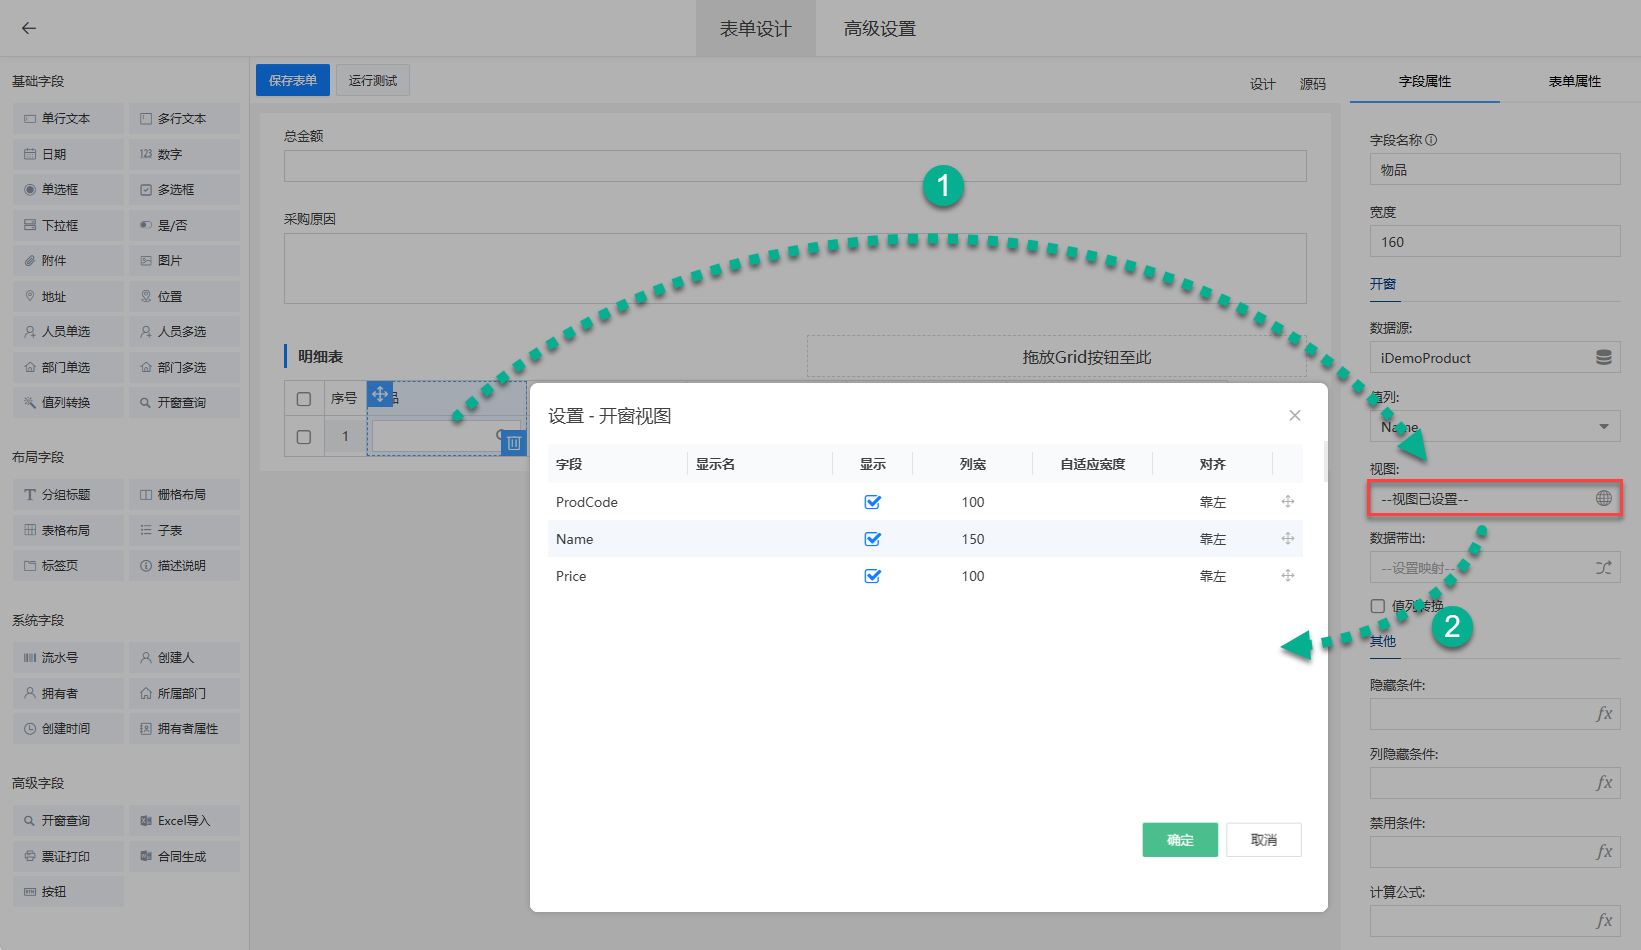Click the database icon in 数据源 field
The height and width of the screenshot is (950, 1641).
[x=1603, y=357]
